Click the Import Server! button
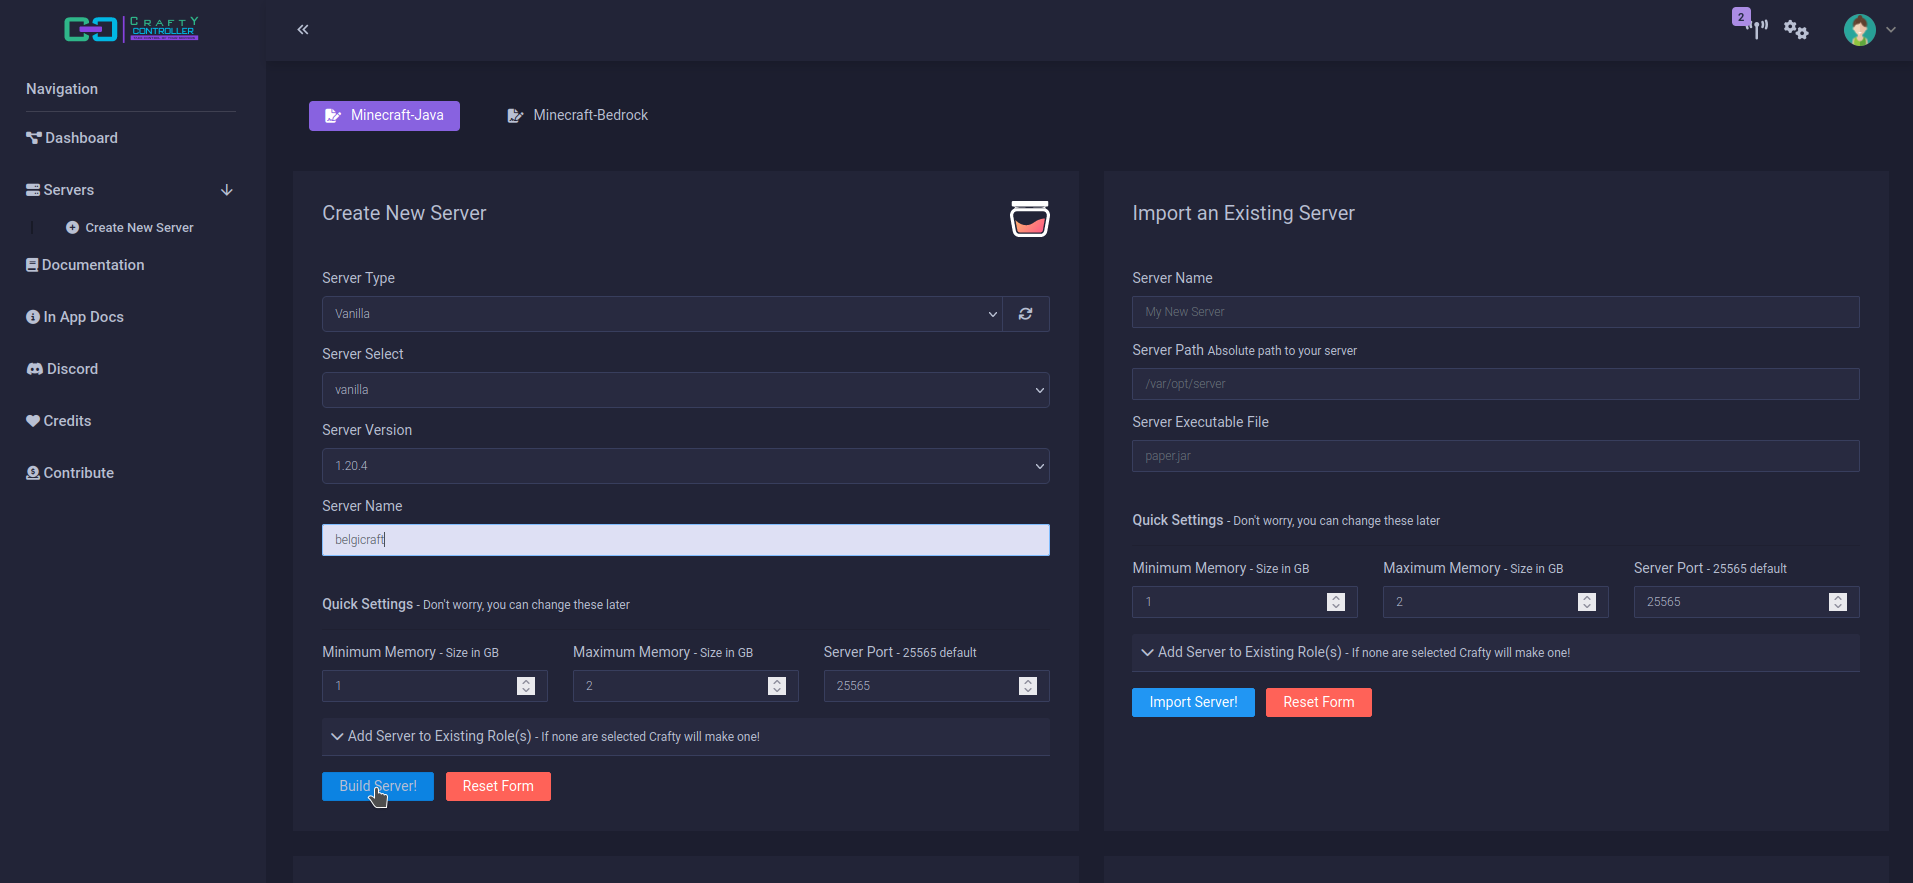Image resolution: width=1913 pixels, height=883 pixels. point(1193,703)
